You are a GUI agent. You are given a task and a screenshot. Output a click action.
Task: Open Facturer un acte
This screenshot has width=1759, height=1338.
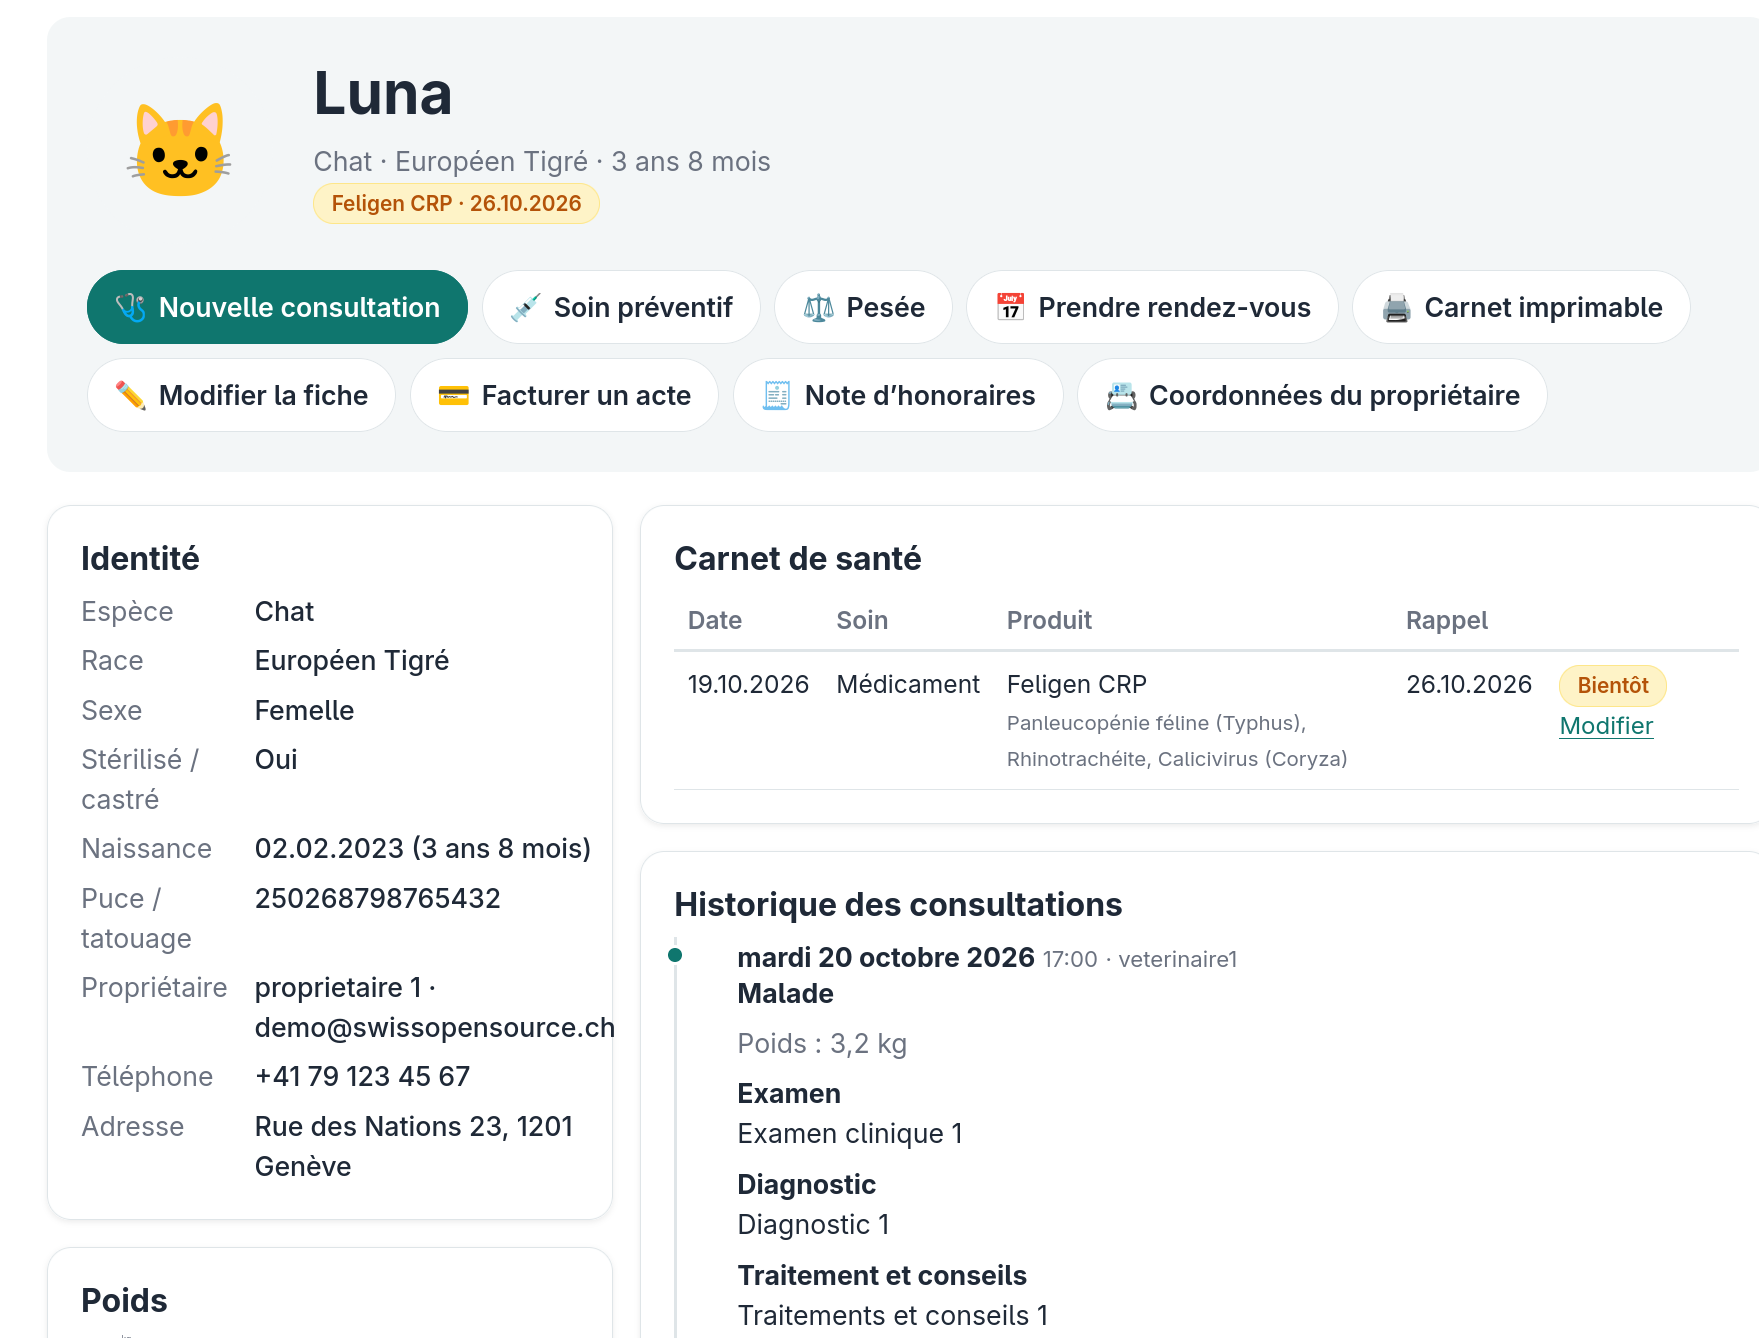pos(564,395)
